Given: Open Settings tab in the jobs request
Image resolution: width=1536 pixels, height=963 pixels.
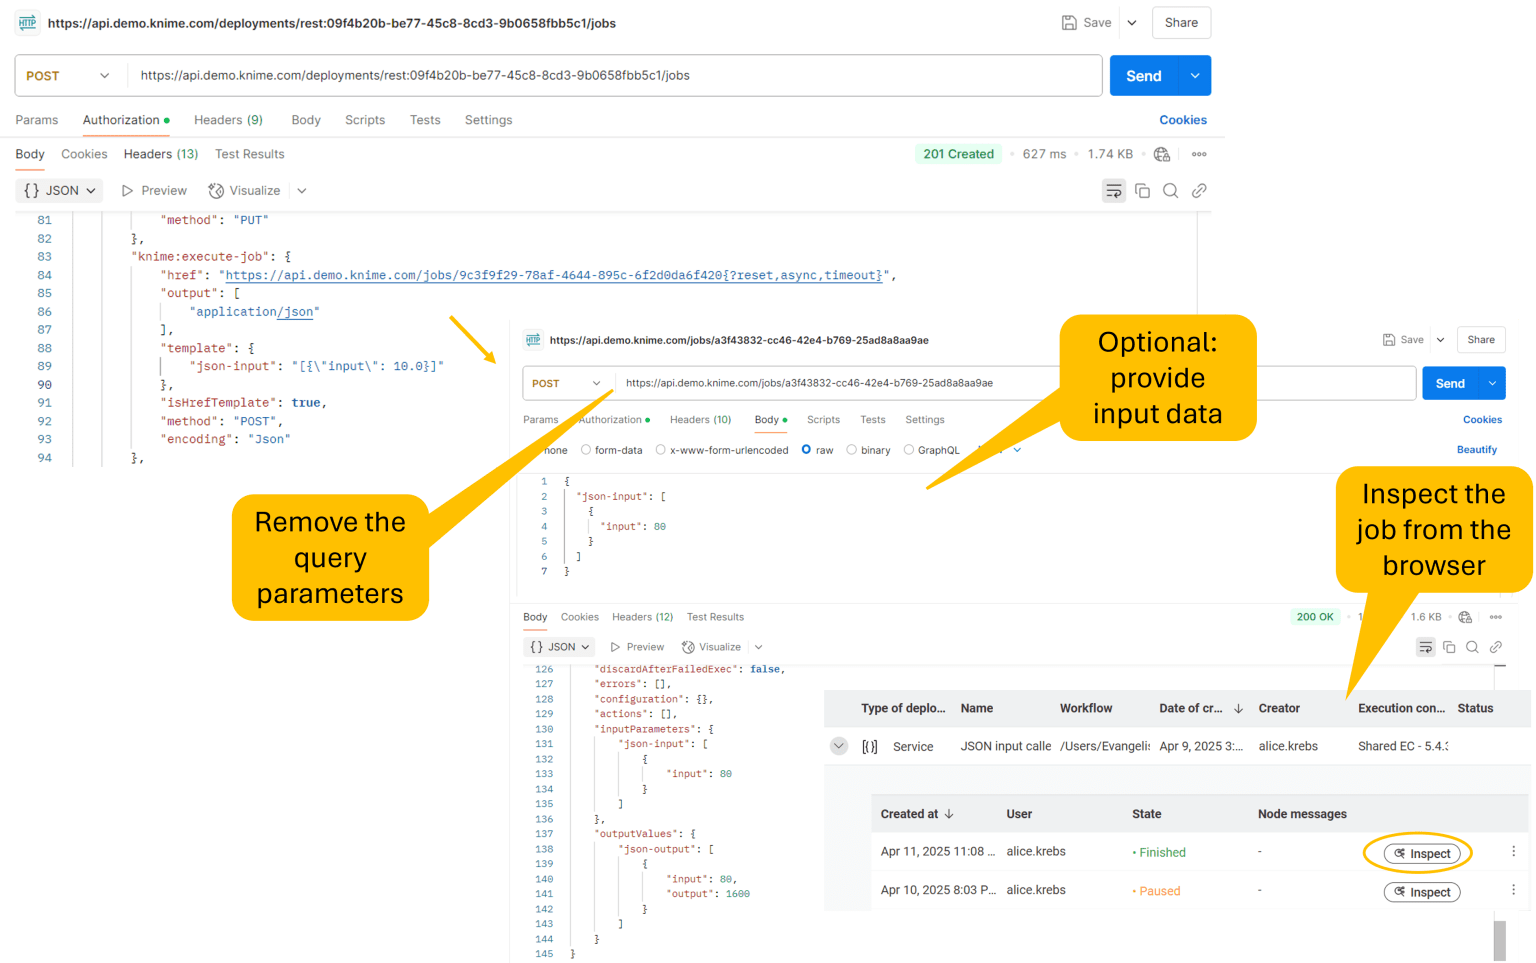Looking at the screenshot, I should [925, 420].
